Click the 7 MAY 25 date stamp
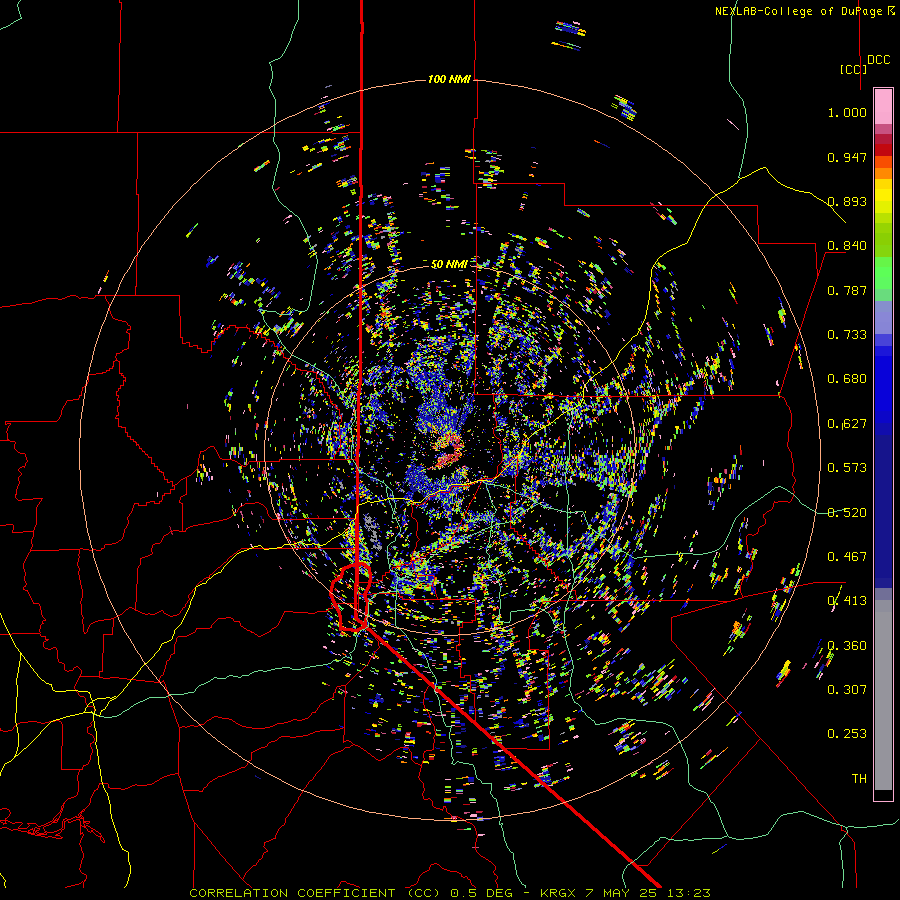Viewport: 900px width, 900px height. coord(623,893)
